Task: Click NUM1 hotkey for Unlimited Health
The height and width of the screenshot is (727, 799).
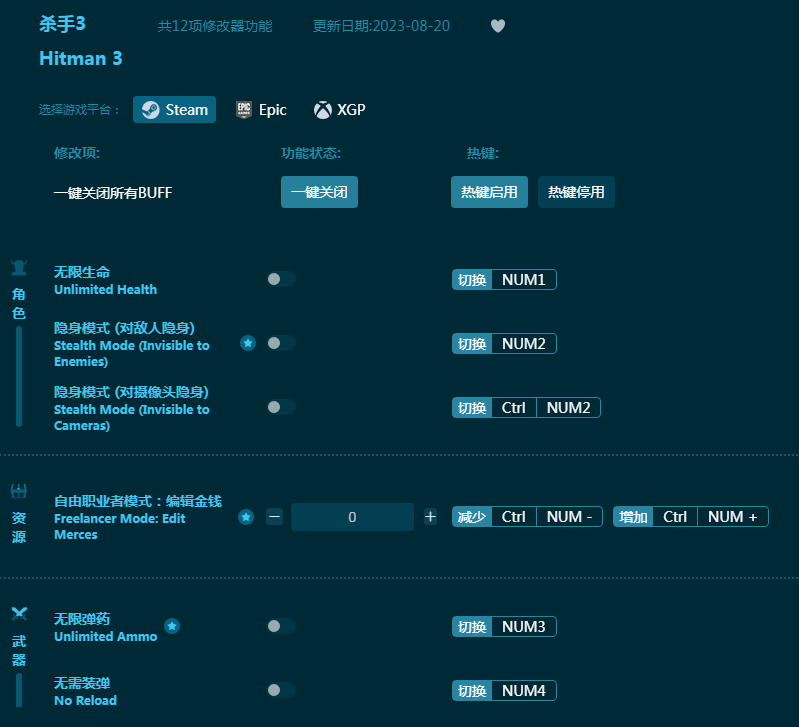Action: [524, 280]
